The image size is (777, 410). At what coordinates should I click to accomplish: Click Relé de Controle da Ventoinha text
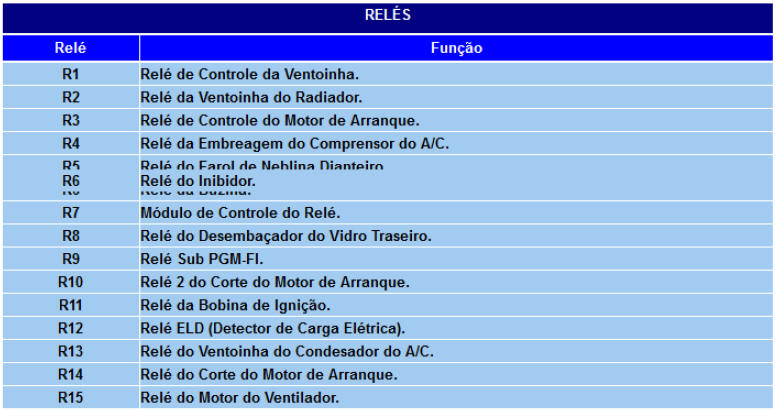click(x=249, y=74)
